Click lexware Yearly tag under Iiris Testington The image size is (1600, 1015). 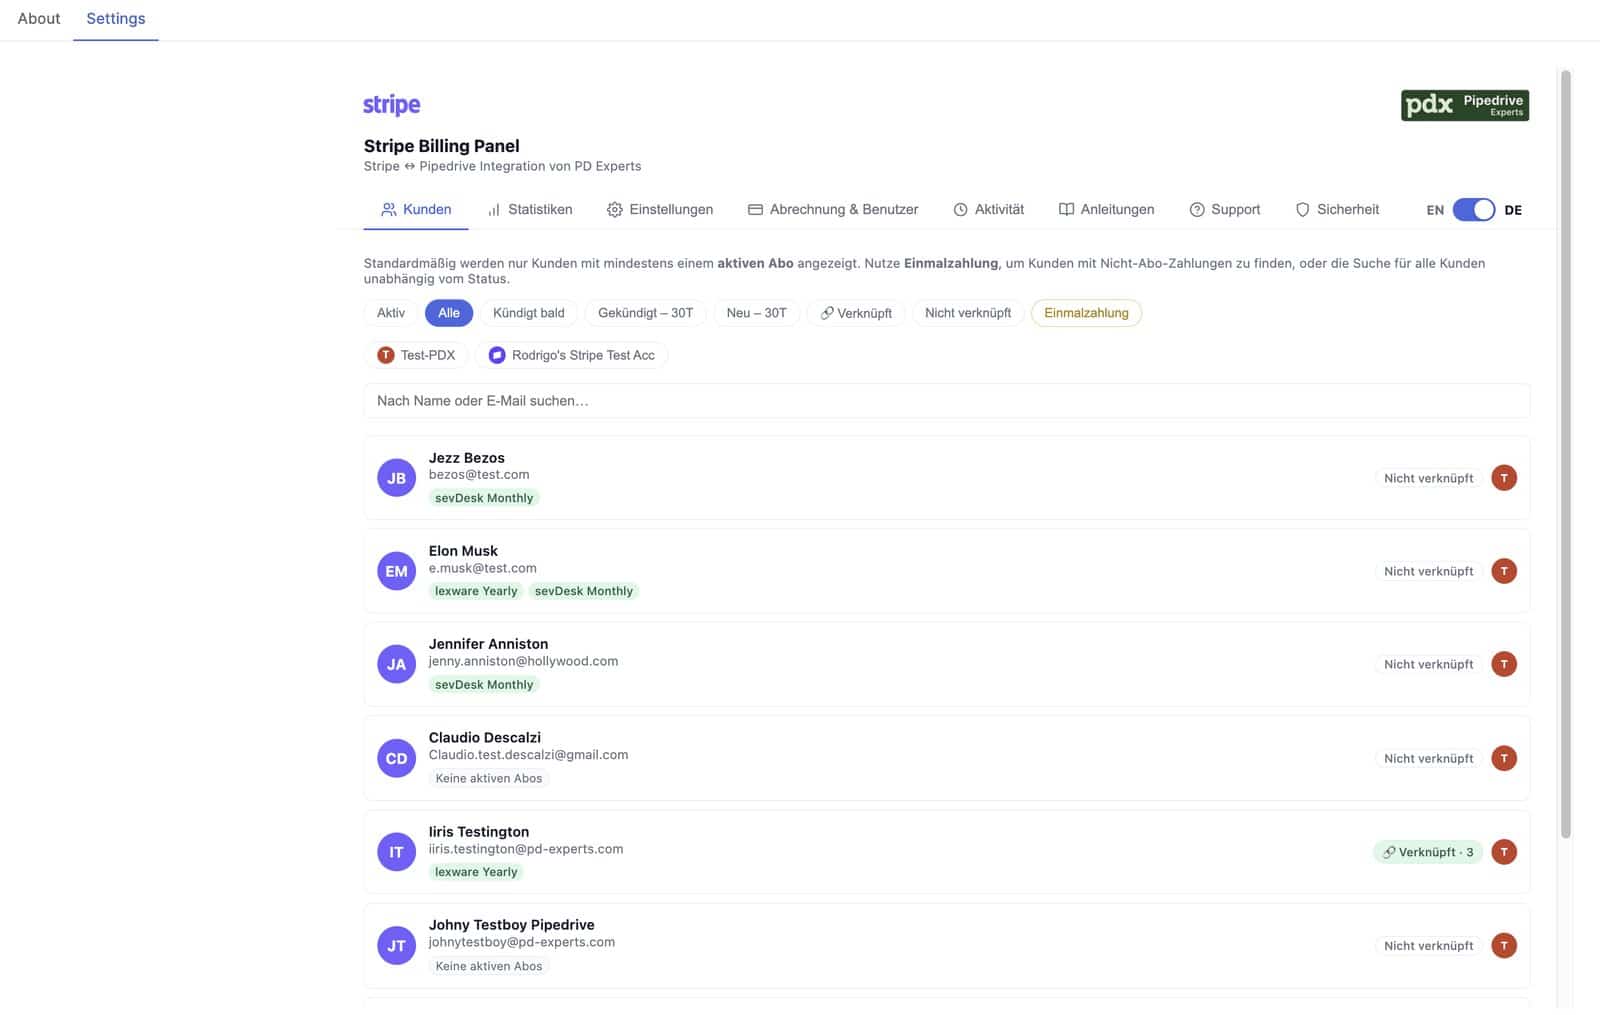click(x=476, y=872)
